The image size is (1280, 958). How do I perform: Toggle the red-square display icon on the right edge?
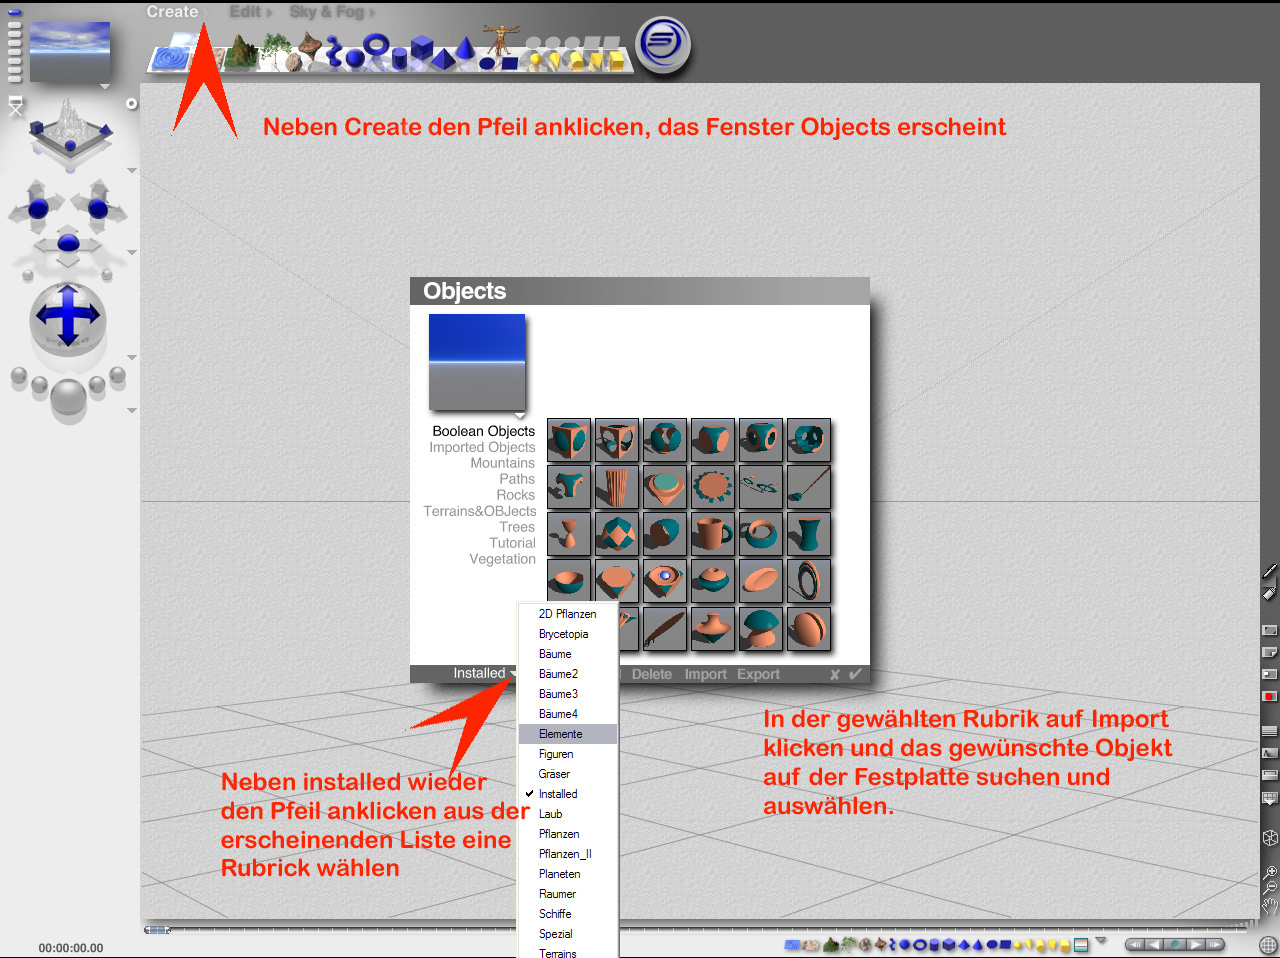1270,696
